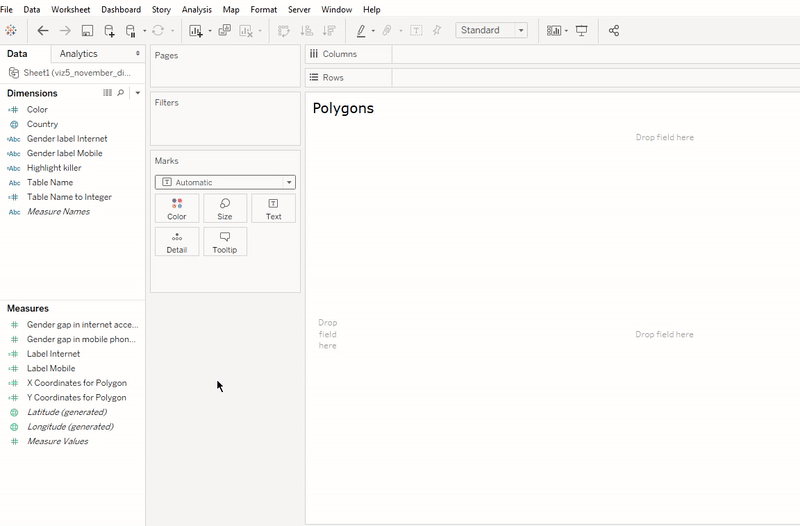This screenshot has height=526, width=800.
Task: Switch to the Analytics tab
Action: (x=79, y=54)
